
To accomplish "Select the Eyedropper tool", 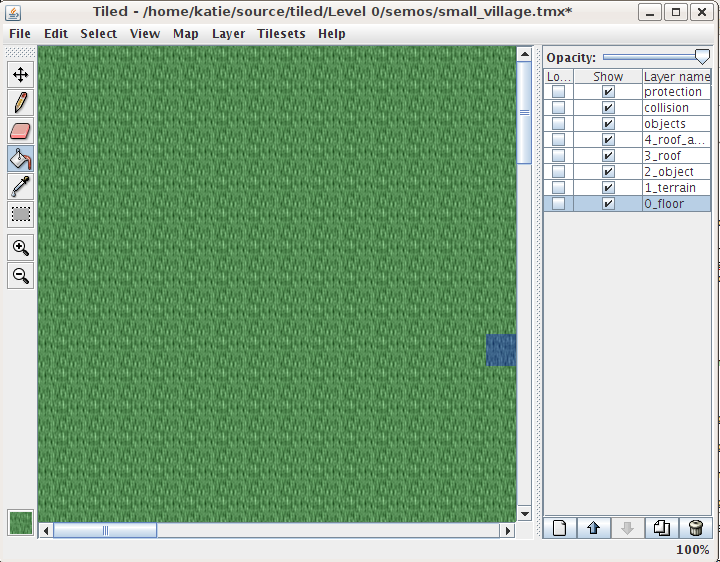I will click(x=21, y=186).
